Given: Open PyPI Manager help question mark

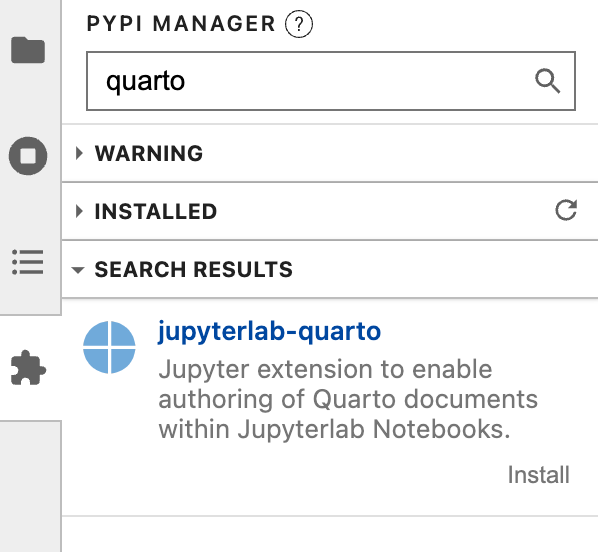Looking at the screenshot, I should 299,24.
